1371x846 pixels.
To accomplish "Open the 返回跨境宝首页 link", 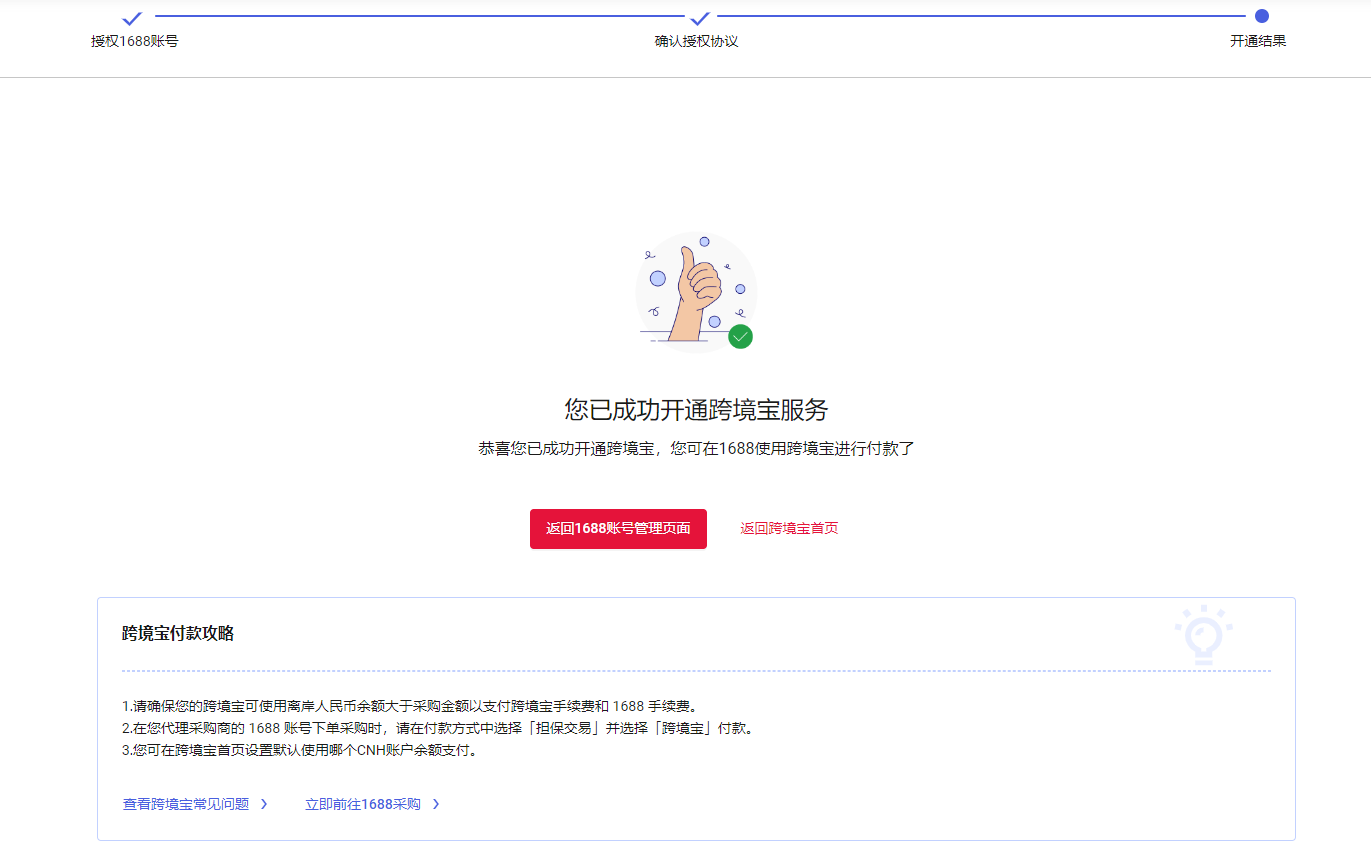I will coord(789,528).
